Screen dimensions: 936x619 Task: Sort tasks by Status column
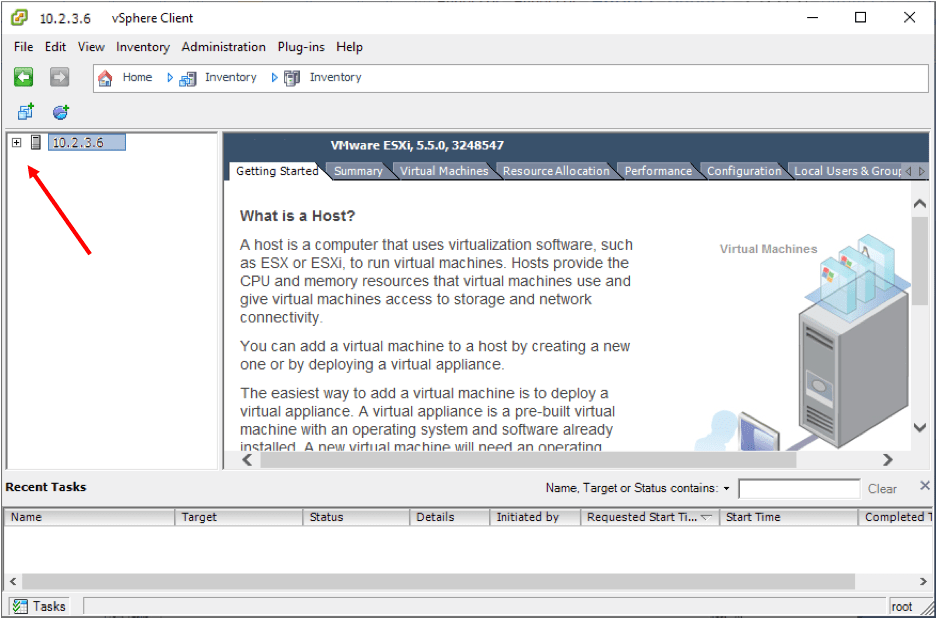356,517
